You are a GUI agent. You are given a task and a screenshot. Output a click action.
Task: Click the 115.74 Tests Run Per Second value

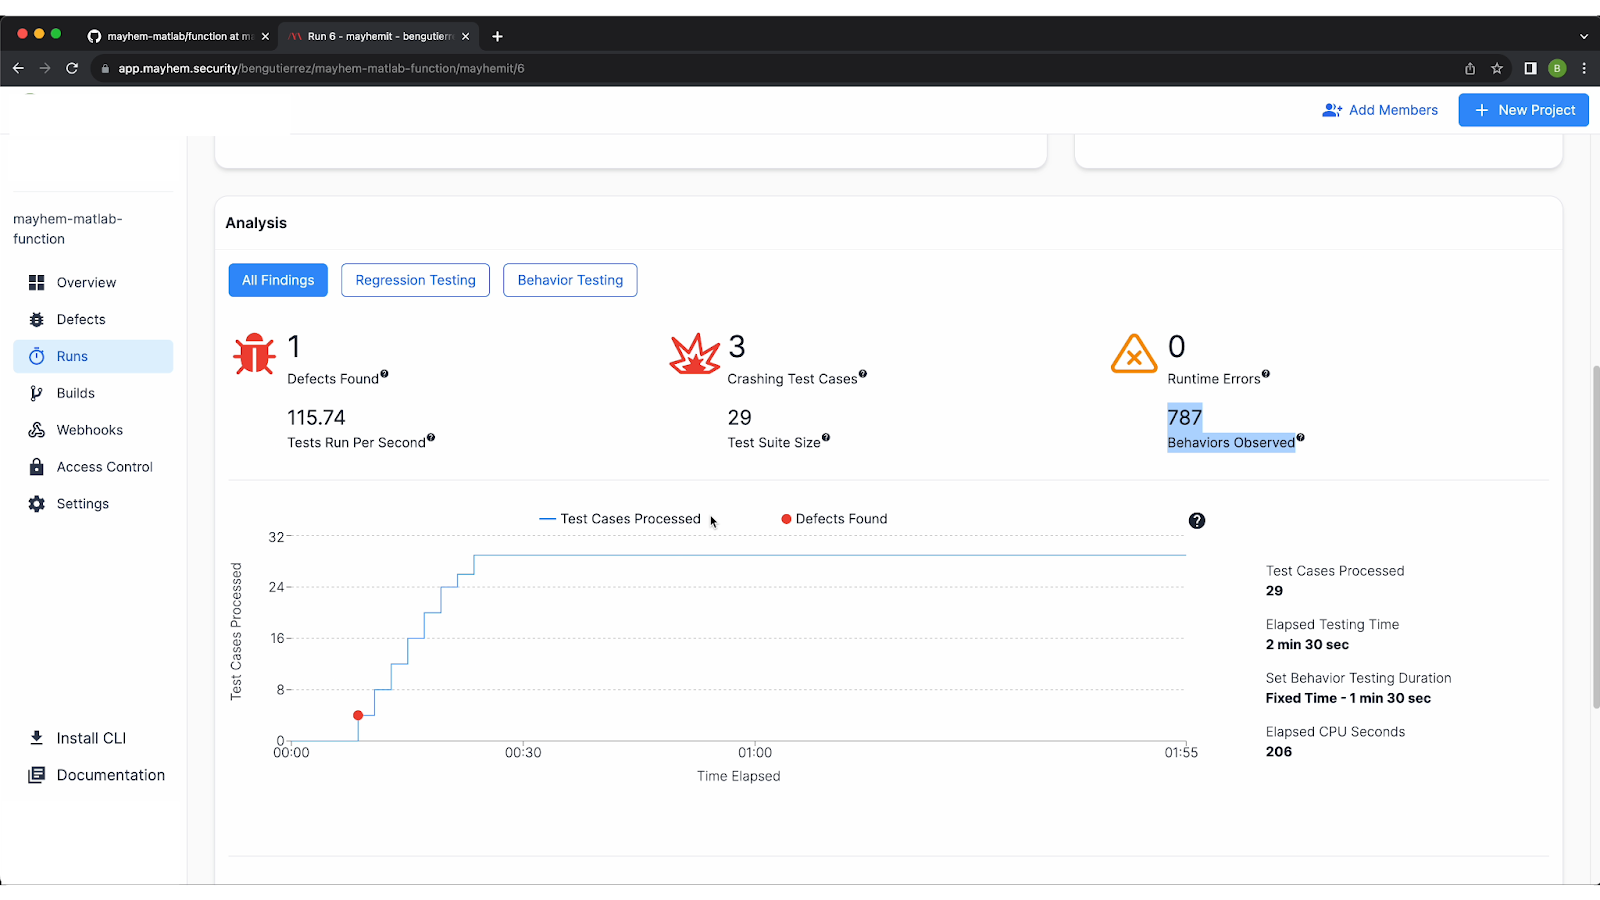pos(316,417)
